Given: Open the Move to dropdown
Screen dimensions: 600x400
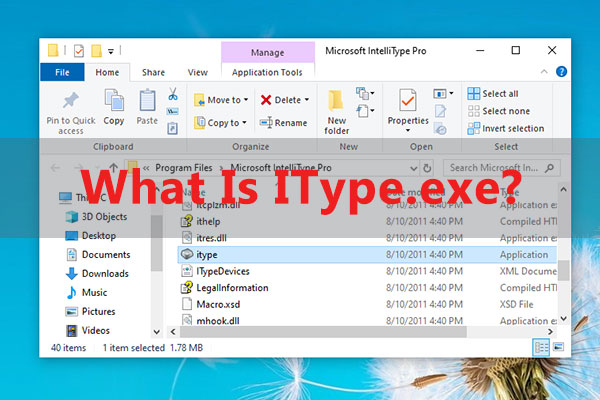Looking at the screenshot, I should click(221, 100).
